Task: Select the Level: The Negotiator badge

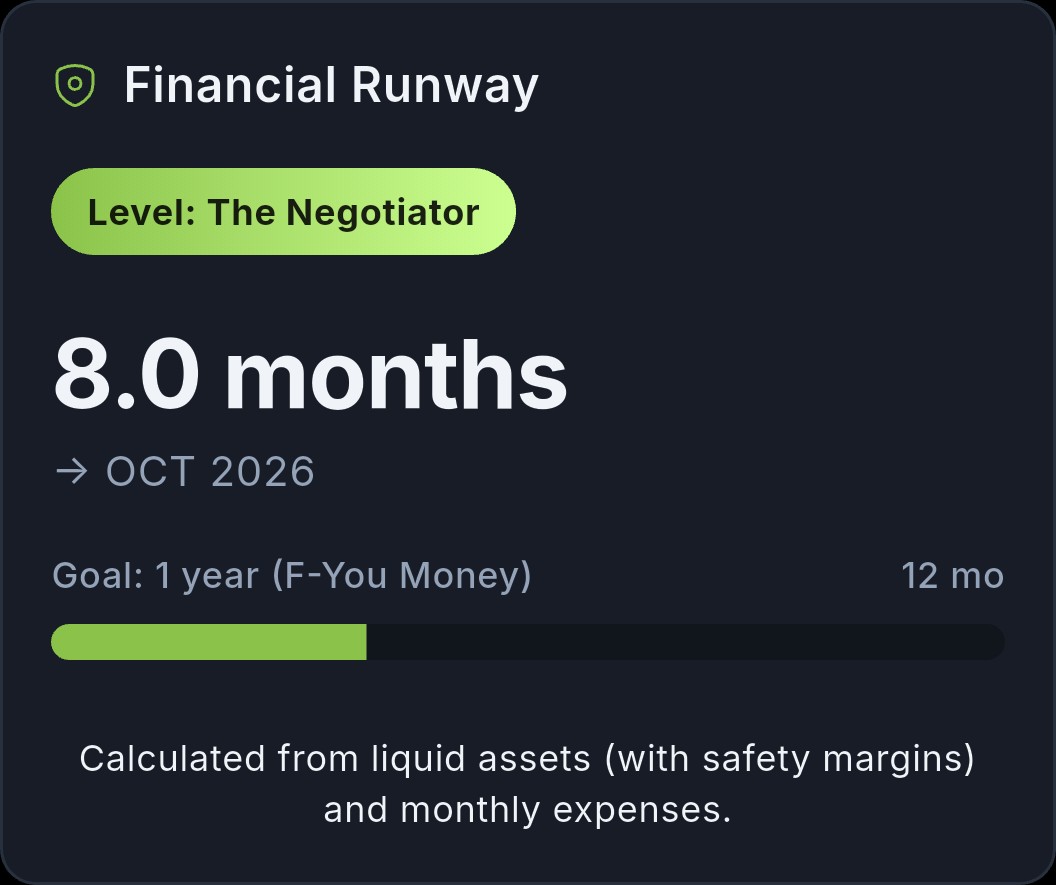Action: coord(283,211)
